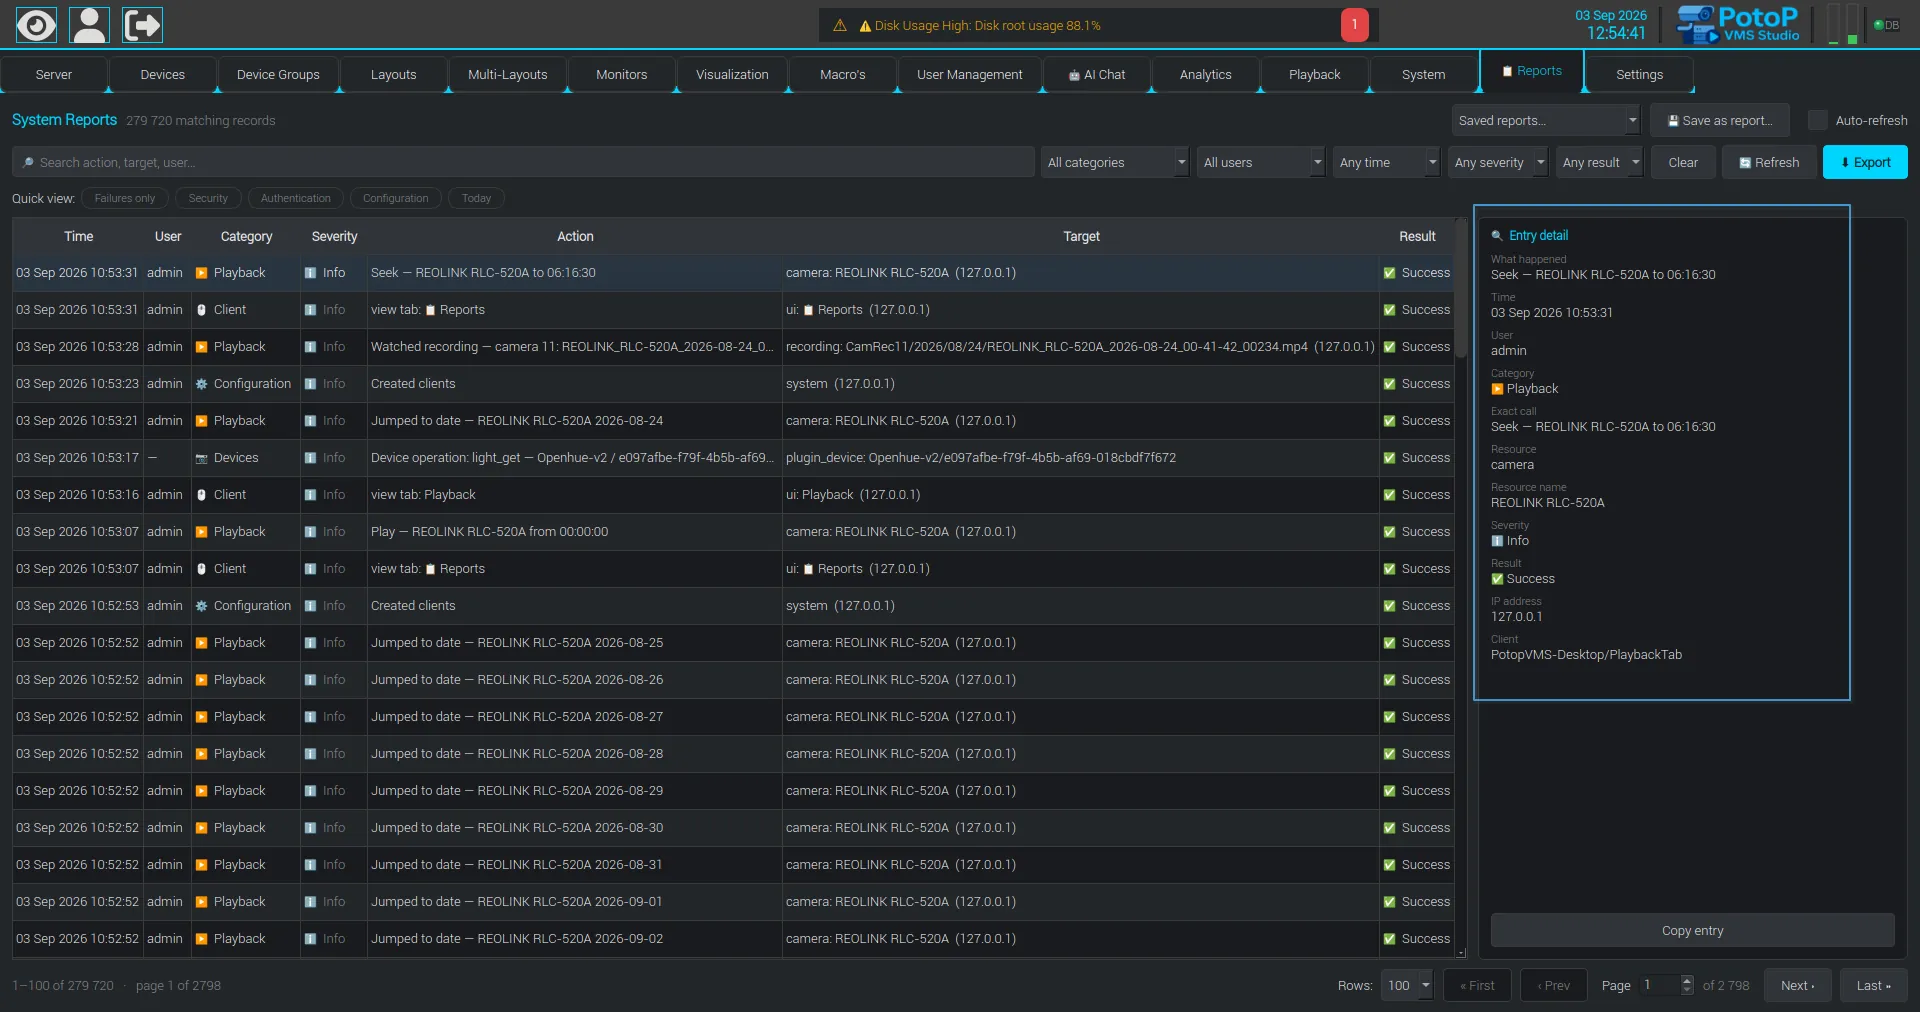
Task: Toggle the Configuration quick view filter
Action: click(395, 198)
